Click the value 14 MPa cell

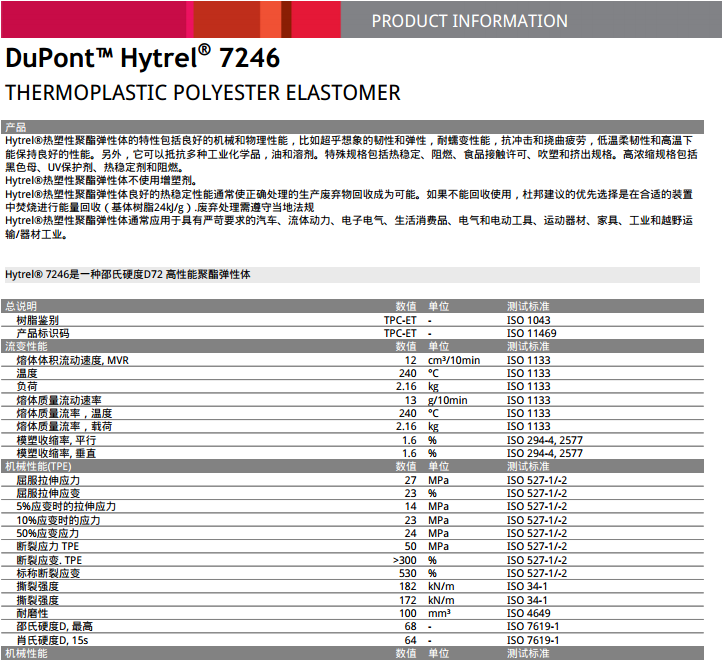411,507
